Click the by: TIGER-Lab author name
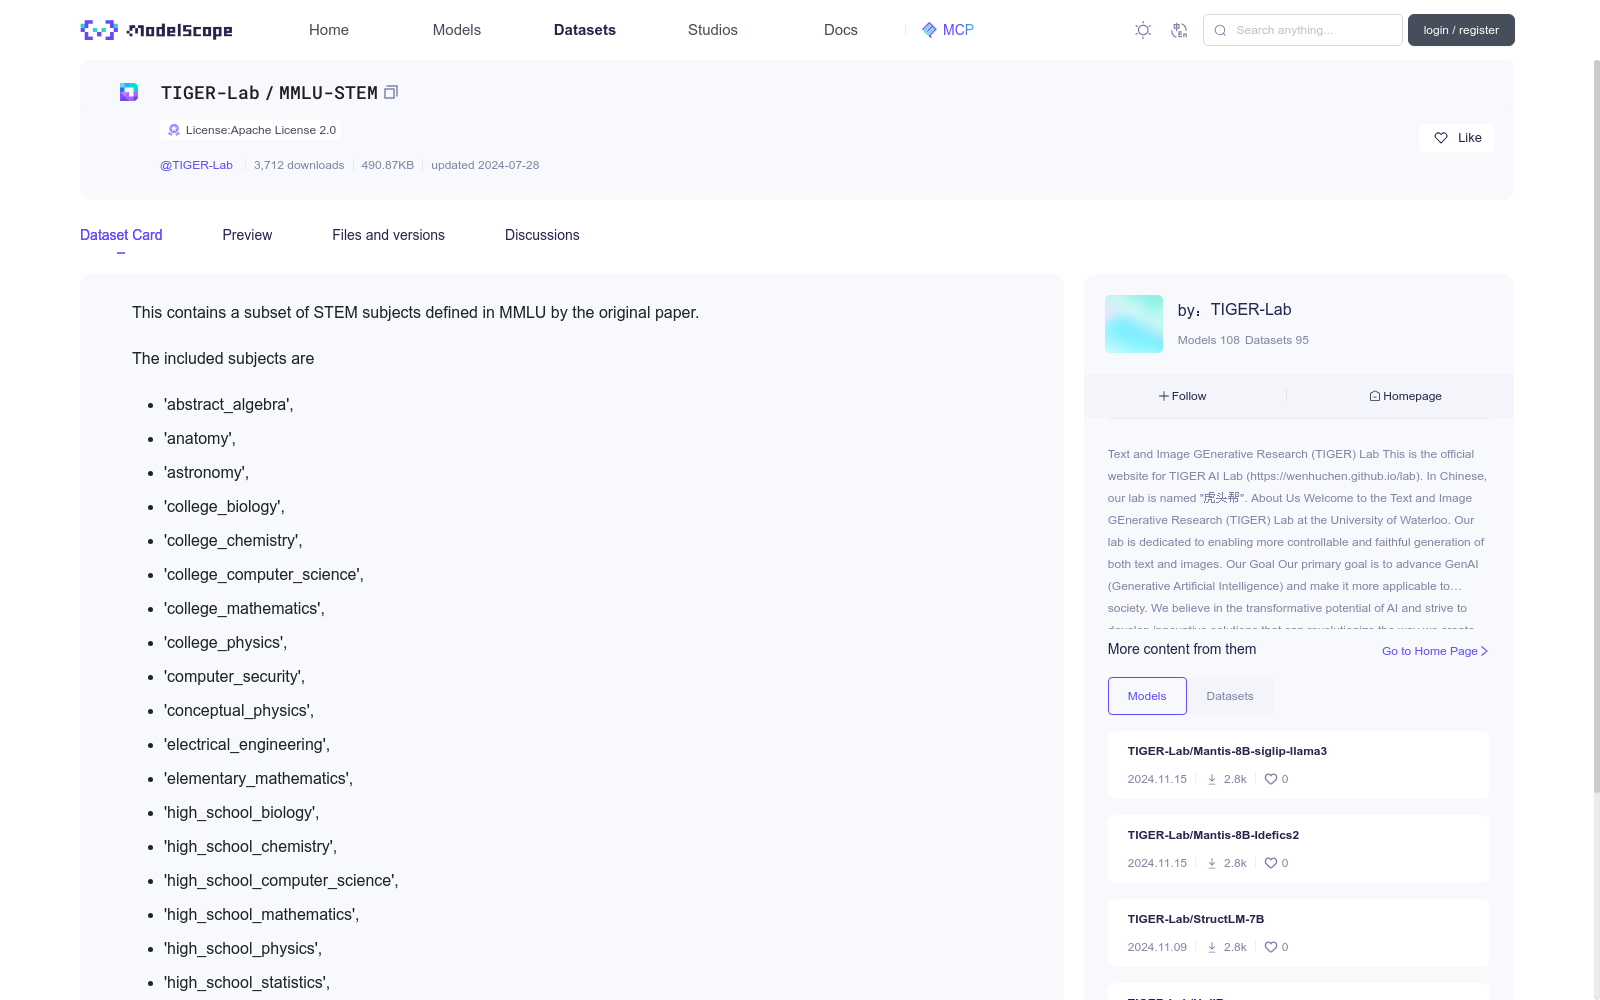This screenshot has width=1600, height=1000. pos(1251,310)
